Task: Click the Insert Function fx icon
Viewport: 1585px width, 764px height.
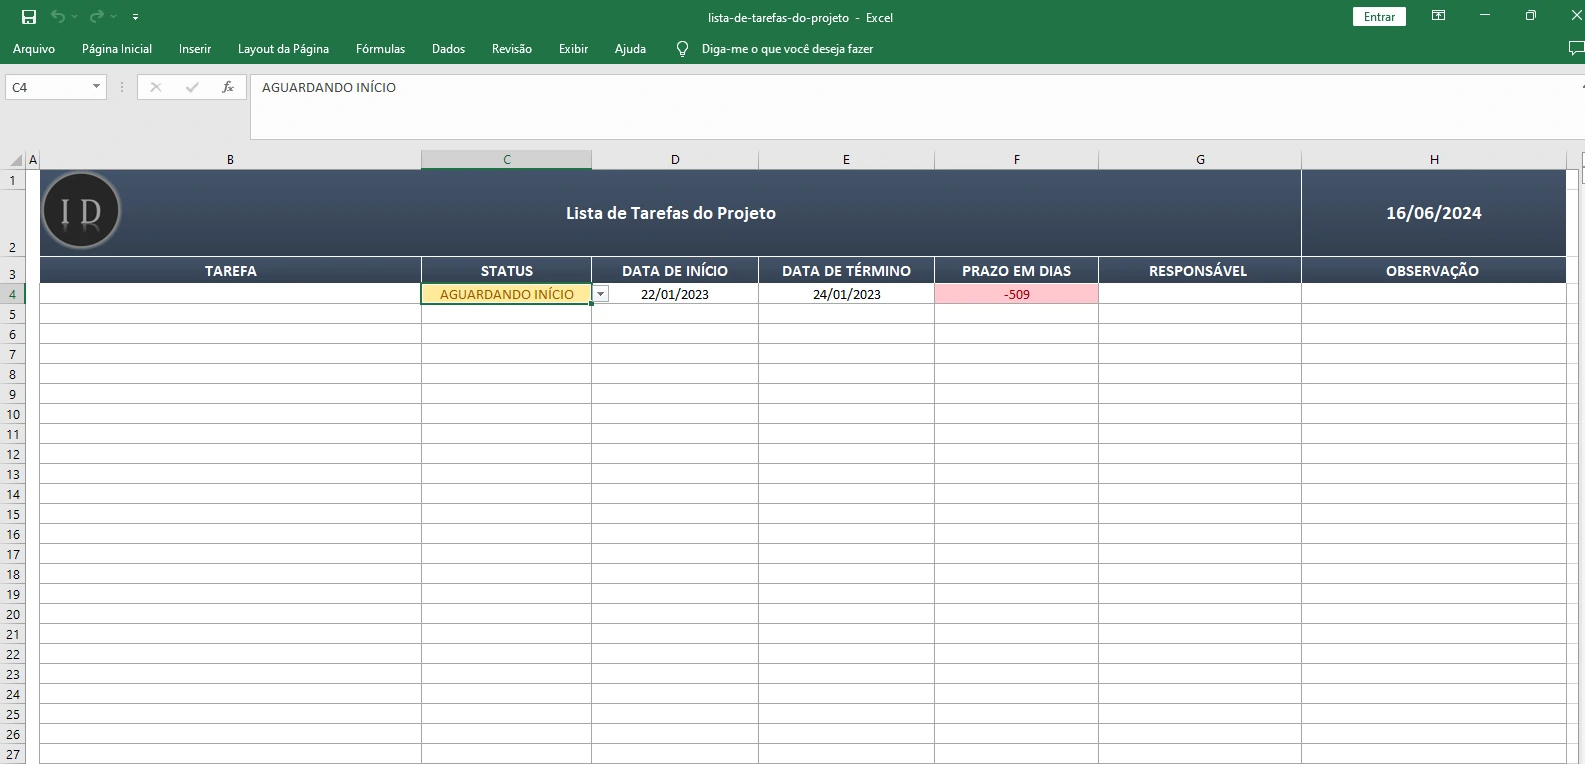Action: 228,87
